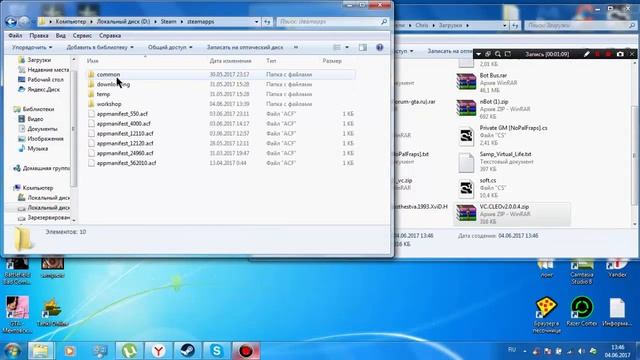
Task: Click the recorder zoom magnifier icon
Action: pos(498,54)
